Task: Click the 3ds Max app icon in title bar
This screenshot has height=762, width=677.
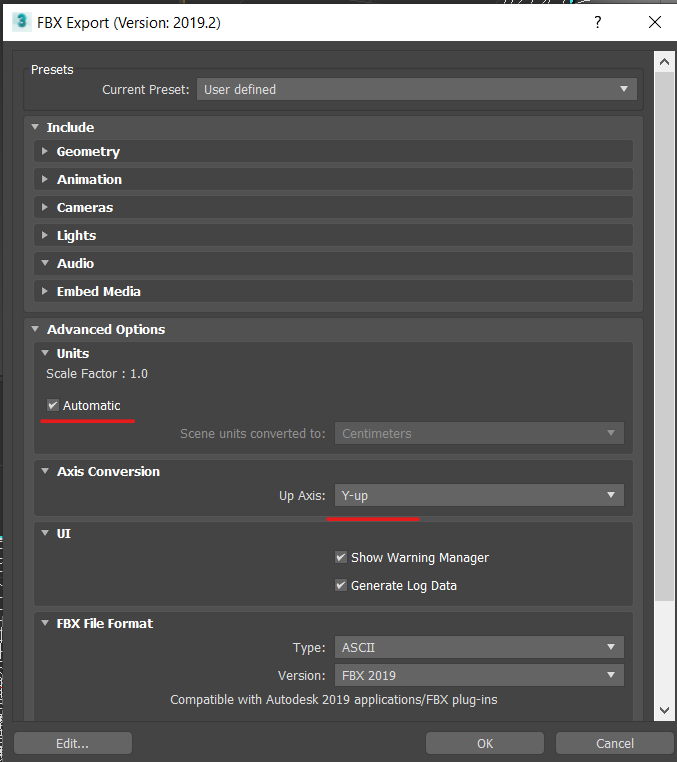Action: [20, 21]
